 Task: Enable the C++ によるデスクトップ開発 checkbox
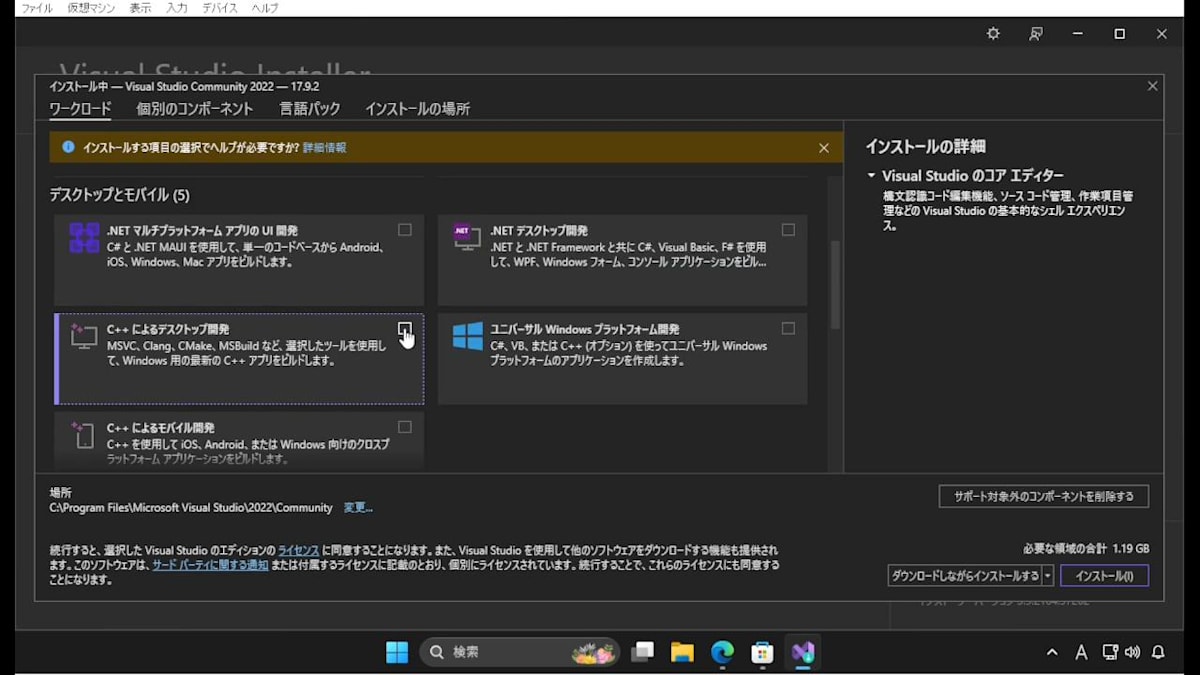[404, 327]
